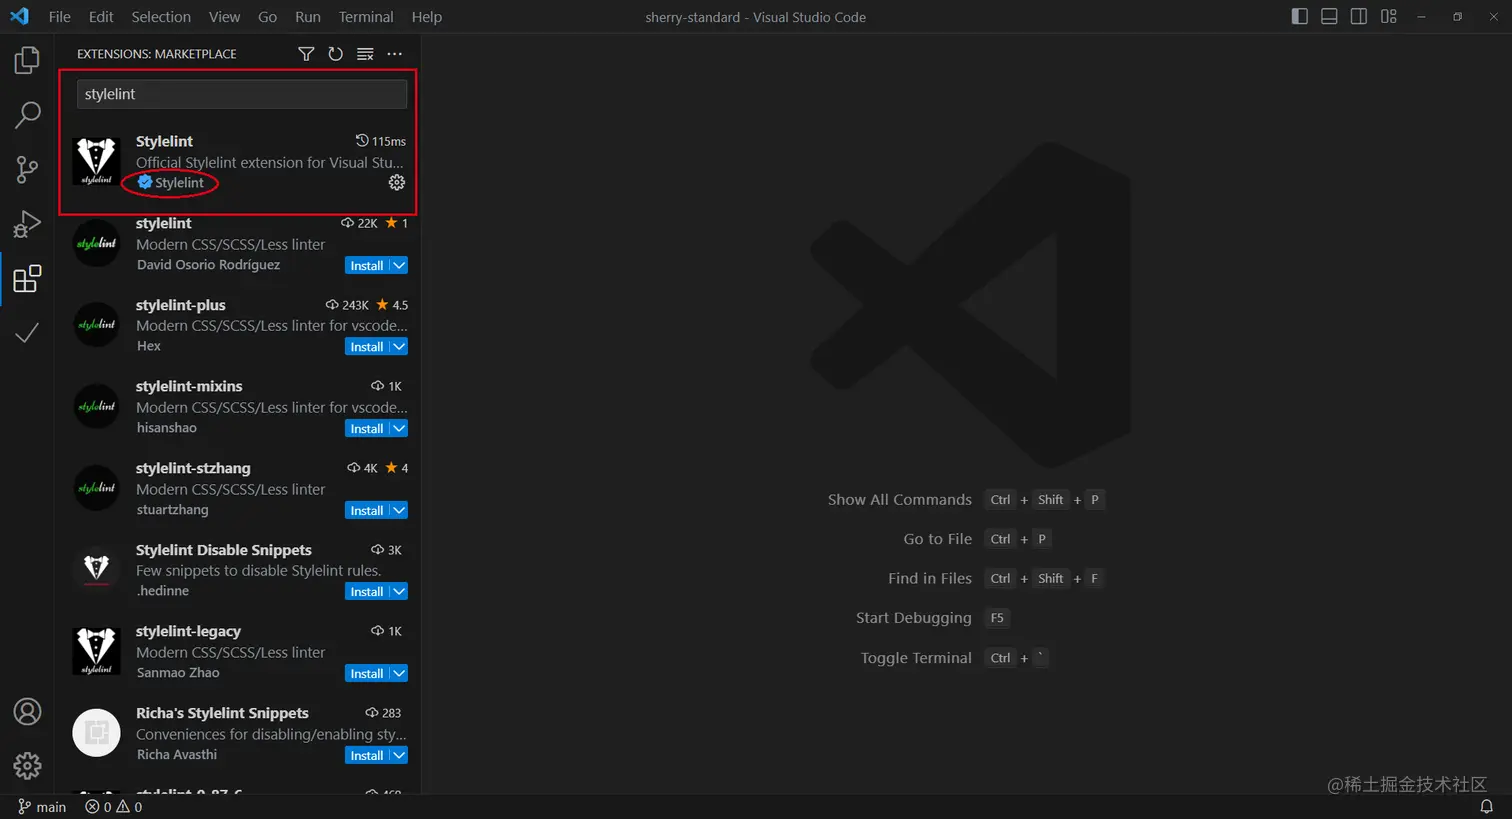
Task: Click the Stylelint Disable Snippets icon
Action: point(97,569)
